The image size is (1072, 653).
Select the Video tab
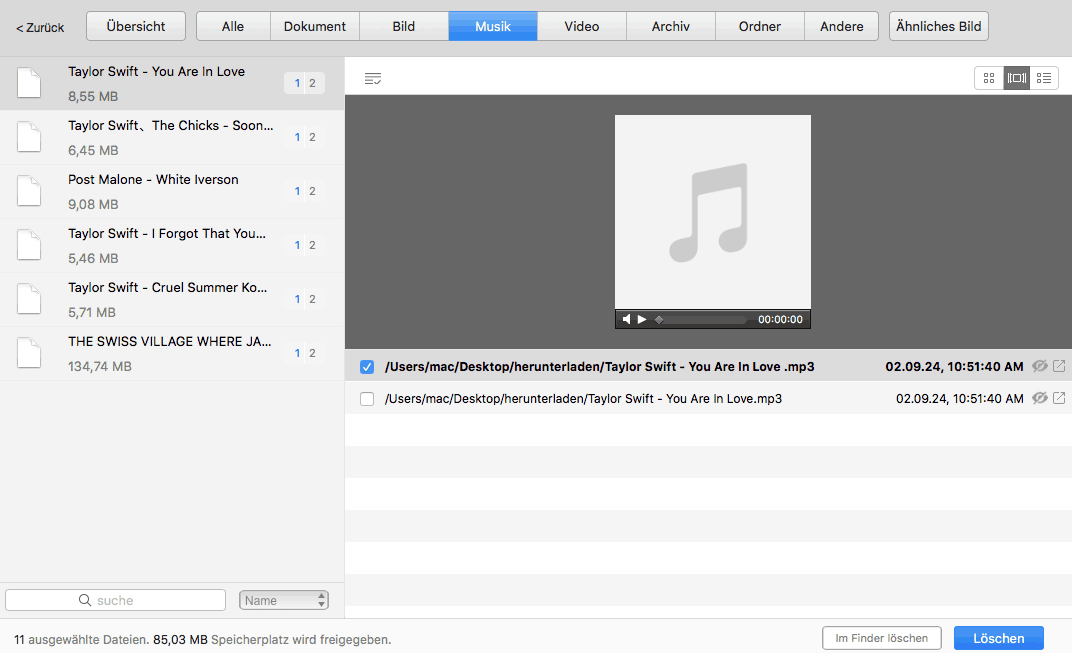coord(582,26)
